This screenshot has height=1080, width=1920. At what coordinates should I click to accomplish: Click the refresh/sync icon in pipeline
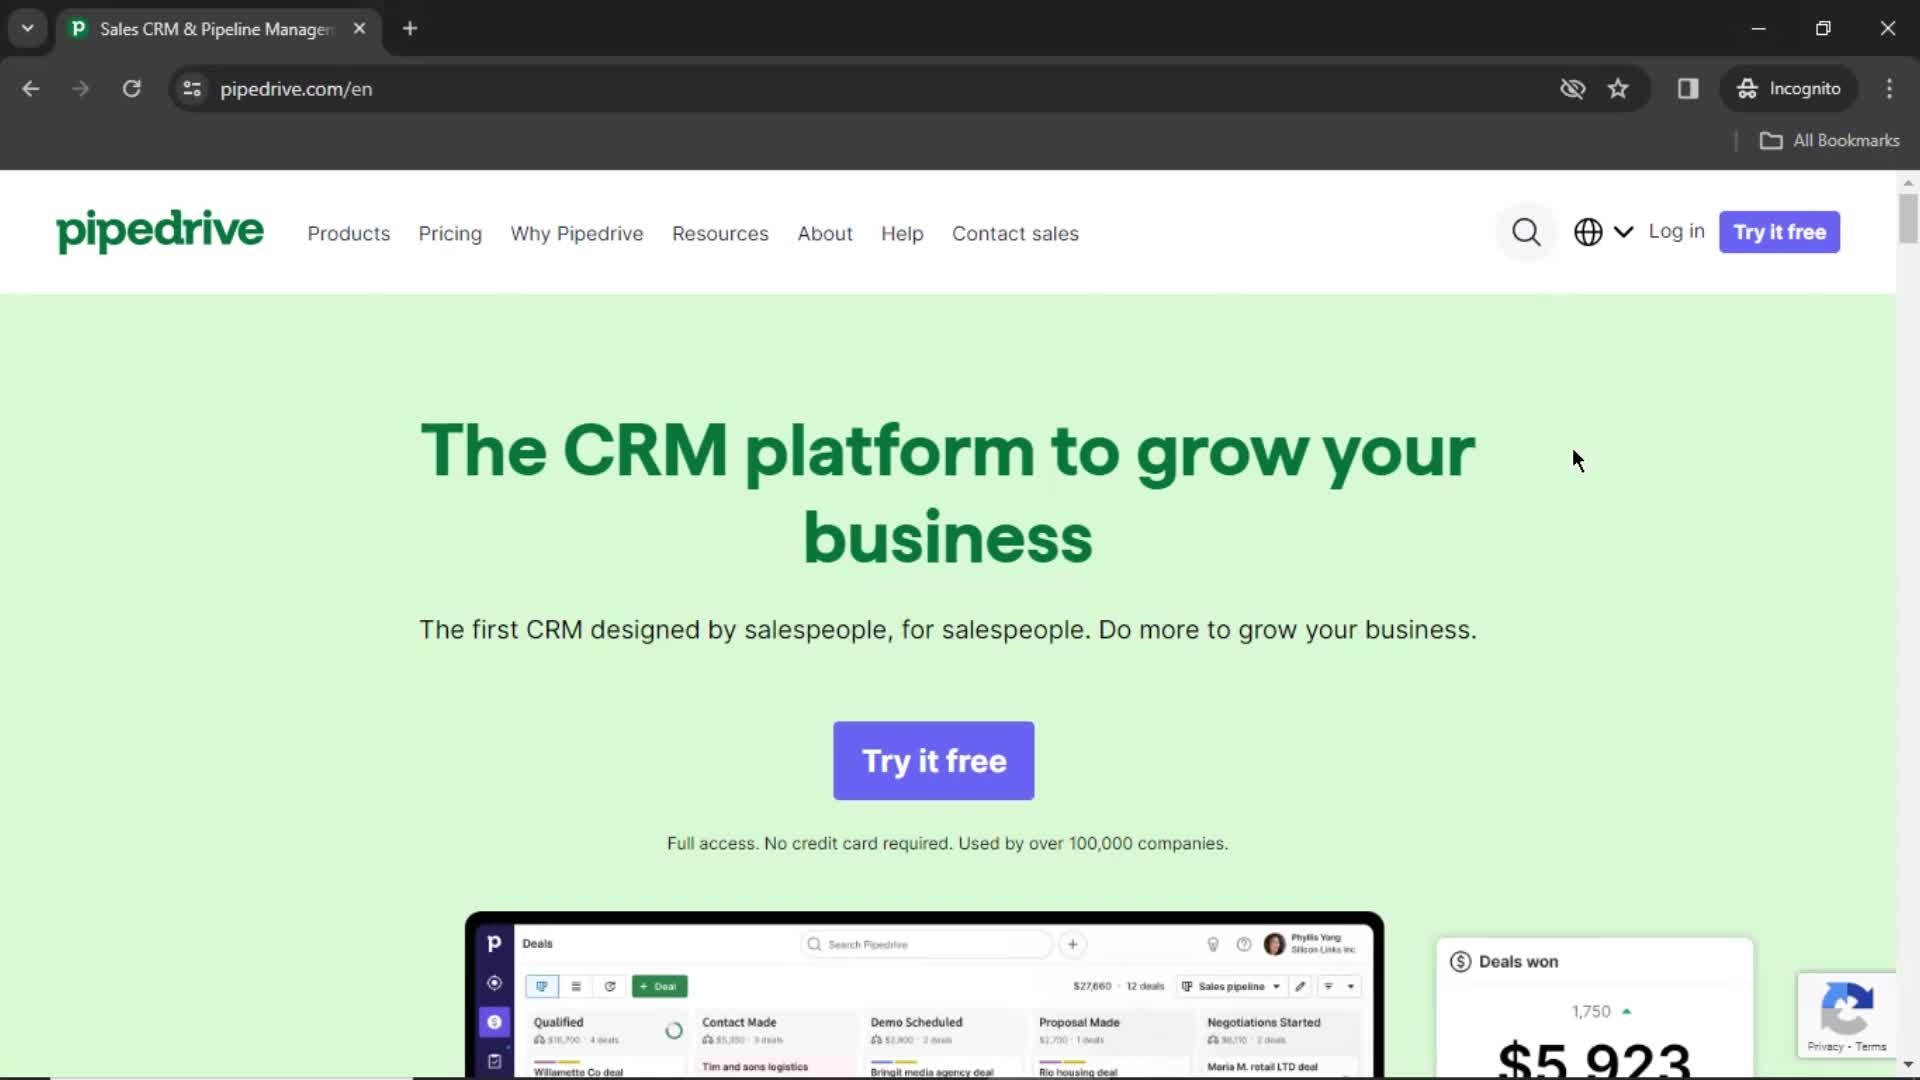[609, 985]
